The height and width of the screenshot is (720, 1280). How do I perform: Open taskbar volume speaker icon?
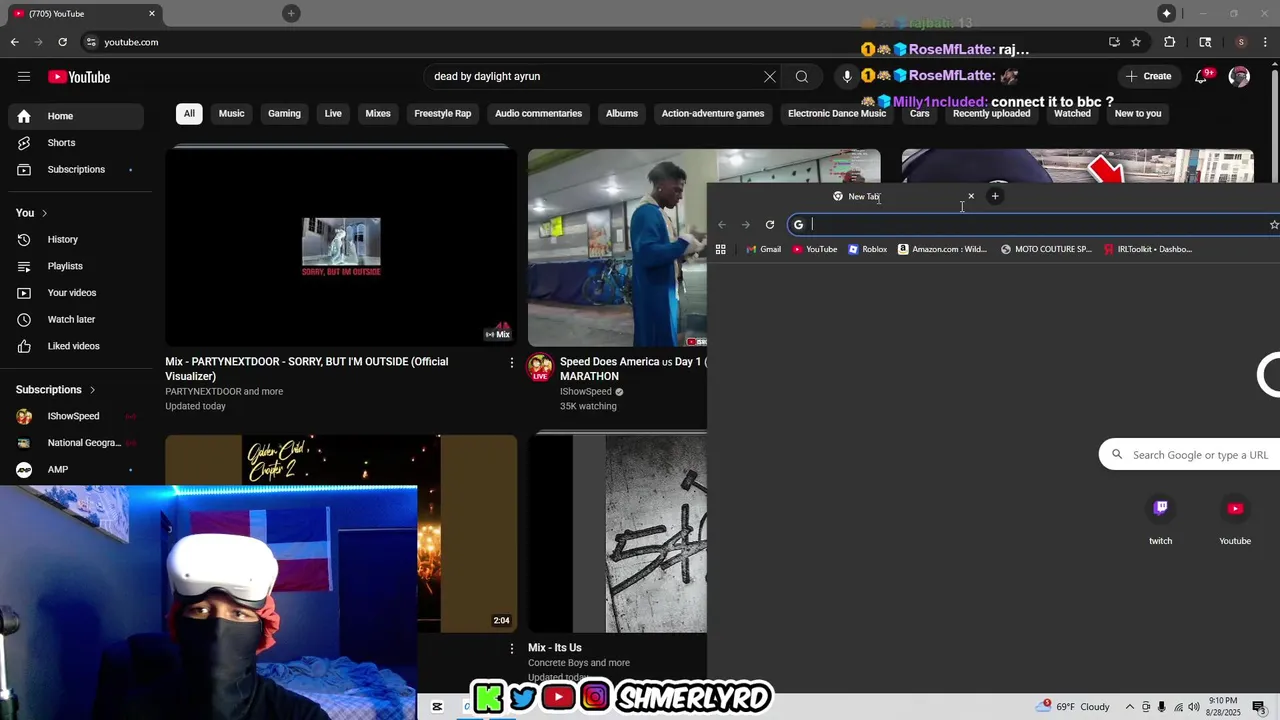tap(1195, 707)
